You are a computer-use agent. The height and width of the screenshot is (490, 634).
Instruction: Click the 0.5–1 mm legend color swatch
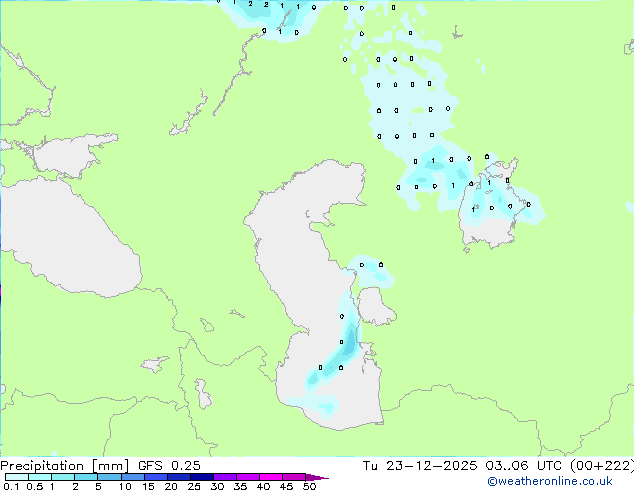(x=40, y=477)
